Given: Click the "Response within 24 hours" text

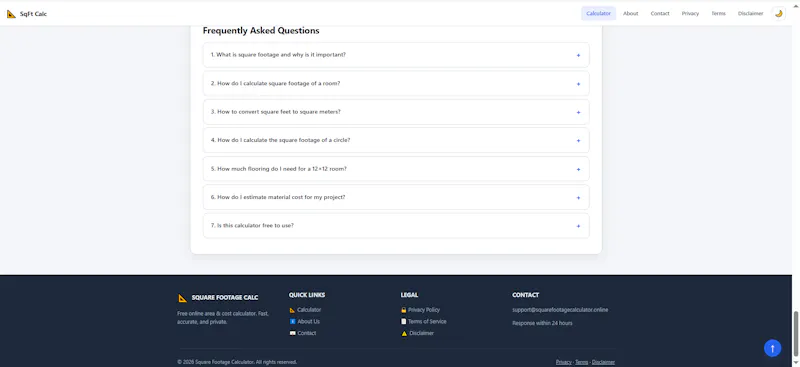Looking at the screenshot, I should point(542,323).
